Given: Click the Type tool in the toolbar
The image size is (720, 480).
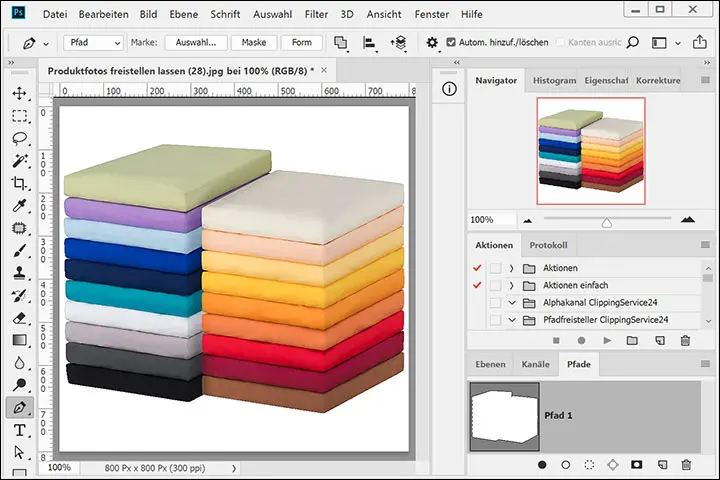Looking at the screenshot, I should pyautogui.click(x=19, y=431).
